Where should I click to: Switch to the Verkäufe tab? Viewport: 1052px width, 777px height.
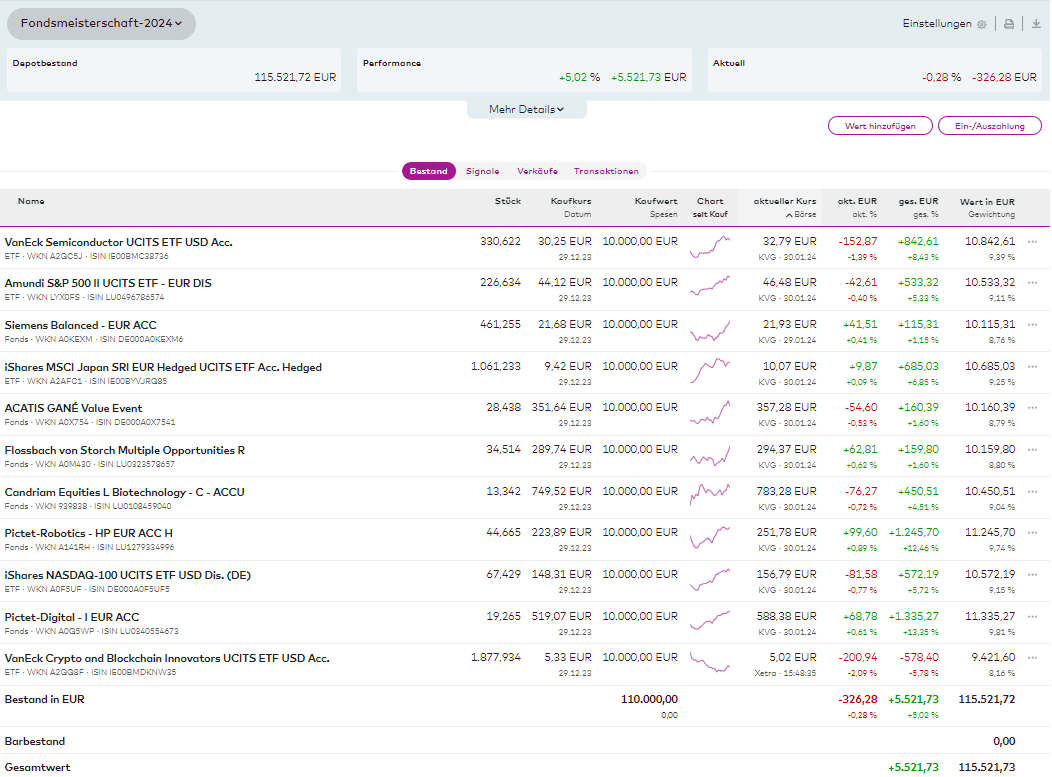[537, 171]
